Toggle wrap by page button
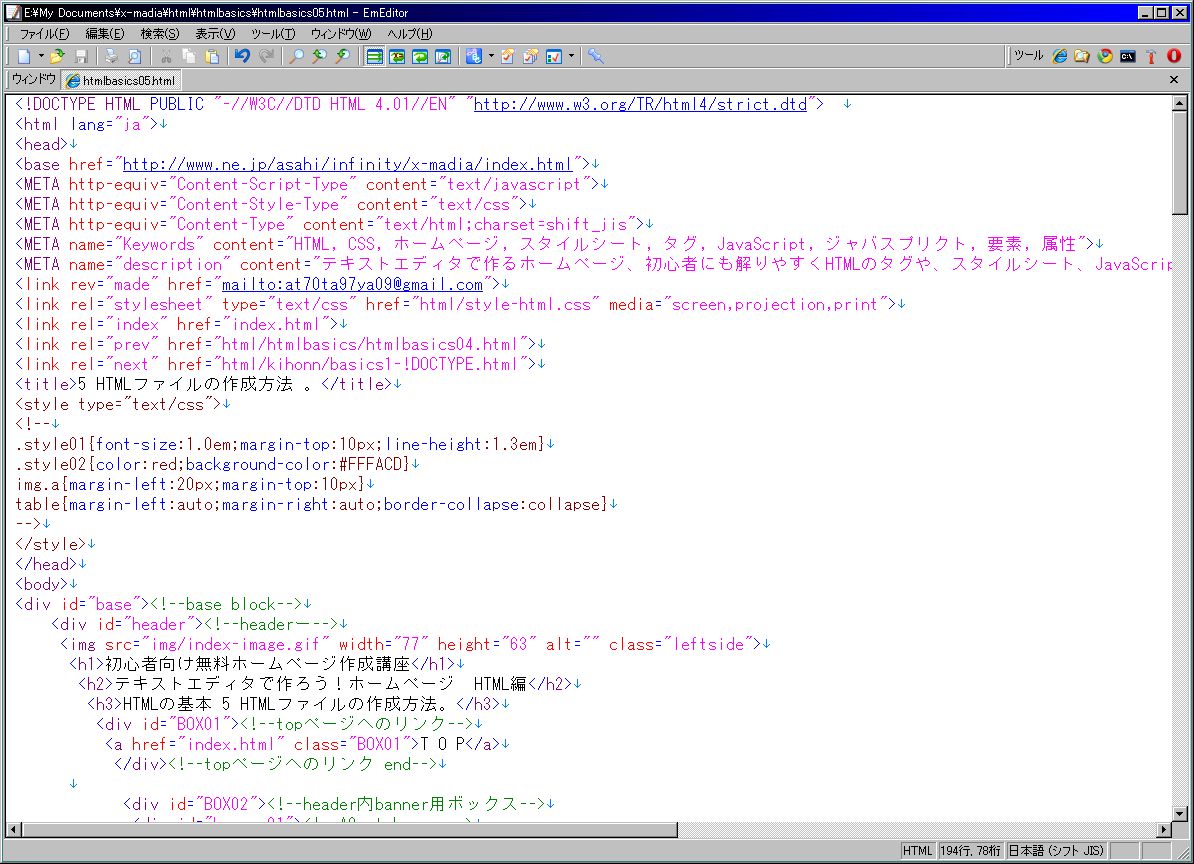The image size is (1194, 864). [442, 56]
